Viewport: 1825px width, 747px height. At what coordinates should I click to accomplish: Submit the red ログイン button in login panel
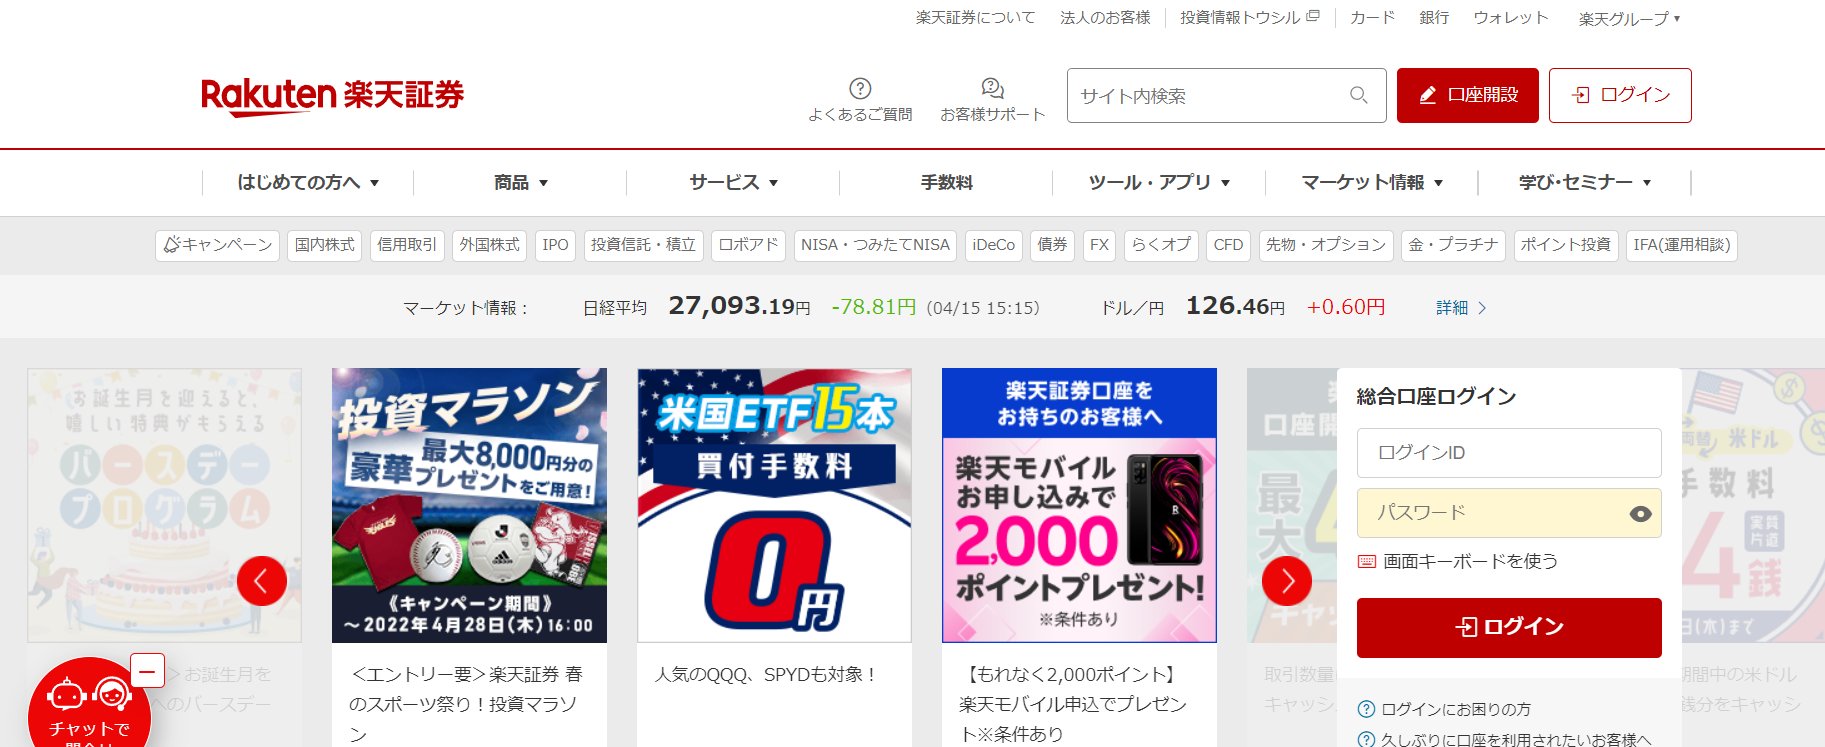tap(1509, 627)
